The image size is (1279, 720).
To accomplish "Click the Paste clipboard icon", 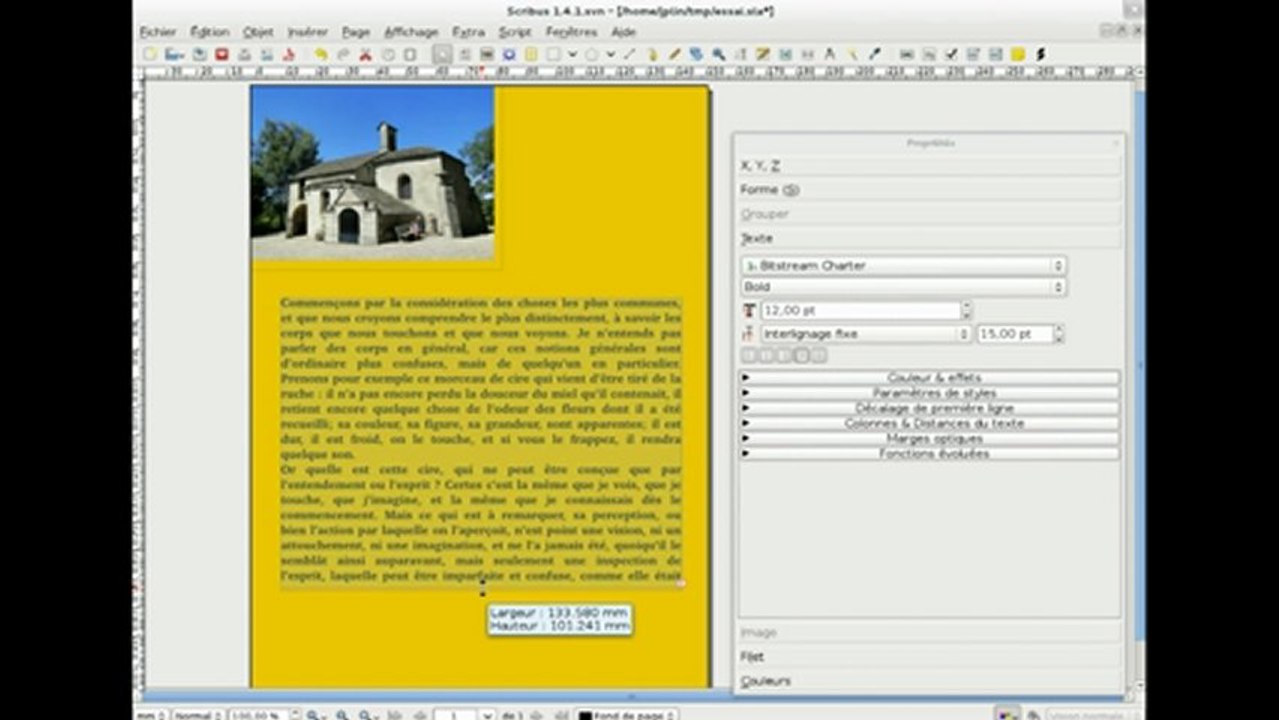I will pos(410,54).
